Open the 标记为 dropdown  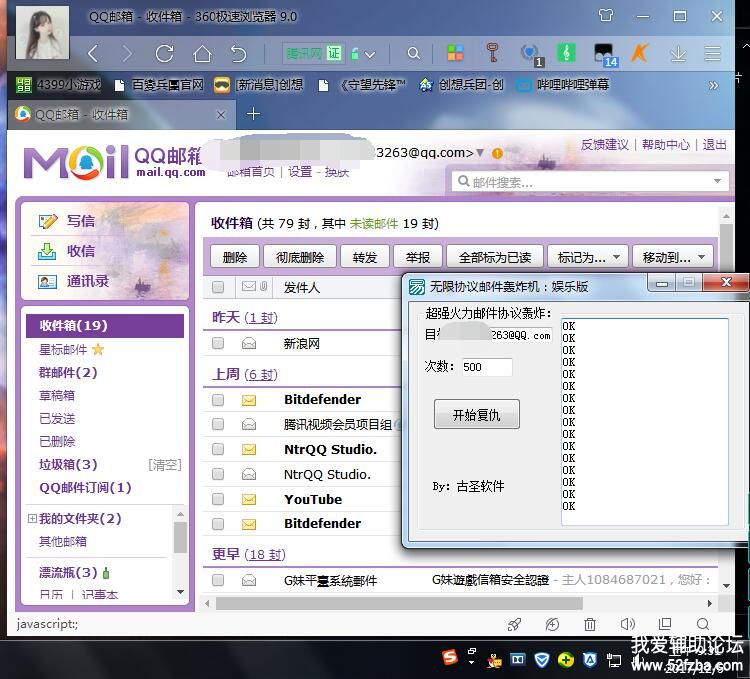(x=588, y=257)
